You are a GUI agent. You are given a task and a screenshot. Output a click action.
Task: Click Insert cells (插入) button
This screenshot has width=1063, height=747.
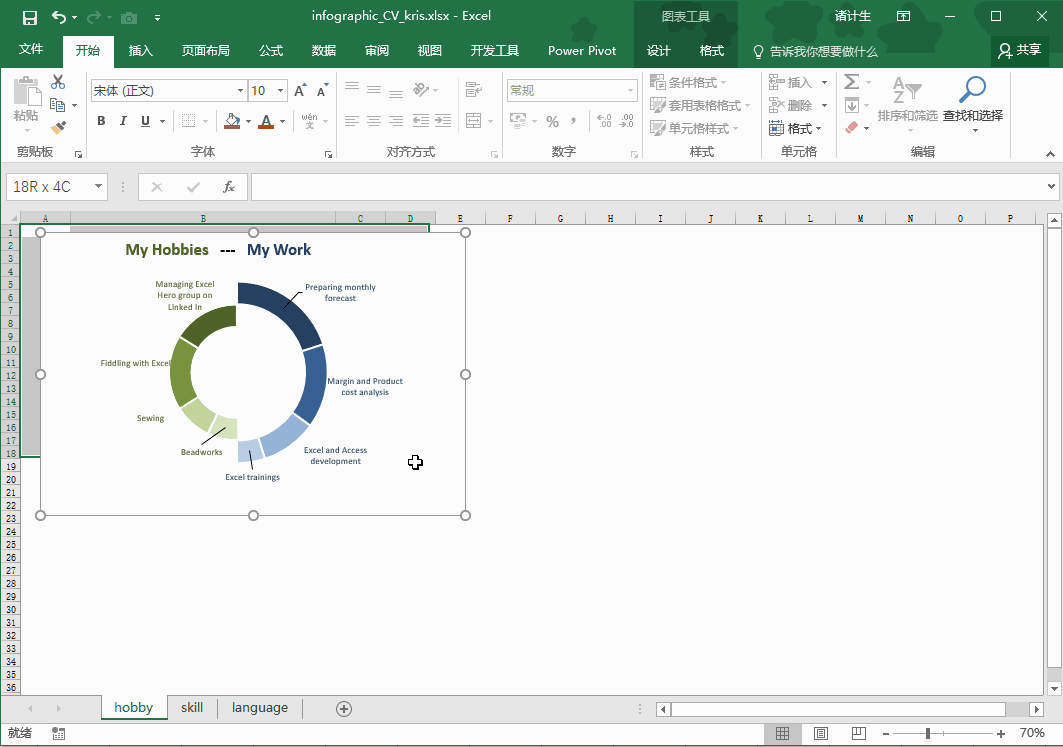pyautogui.click(x=790, y=83)
